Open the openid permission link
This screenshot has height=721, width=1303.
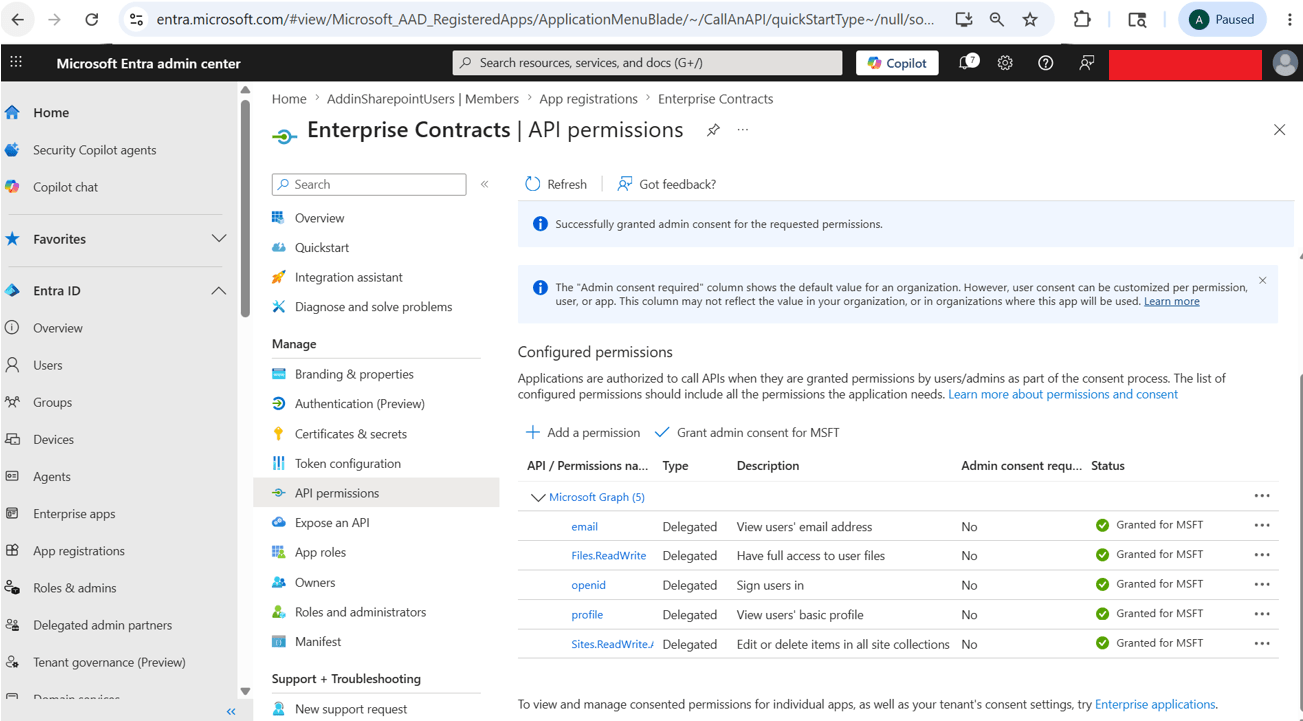(x=589, y=585)
